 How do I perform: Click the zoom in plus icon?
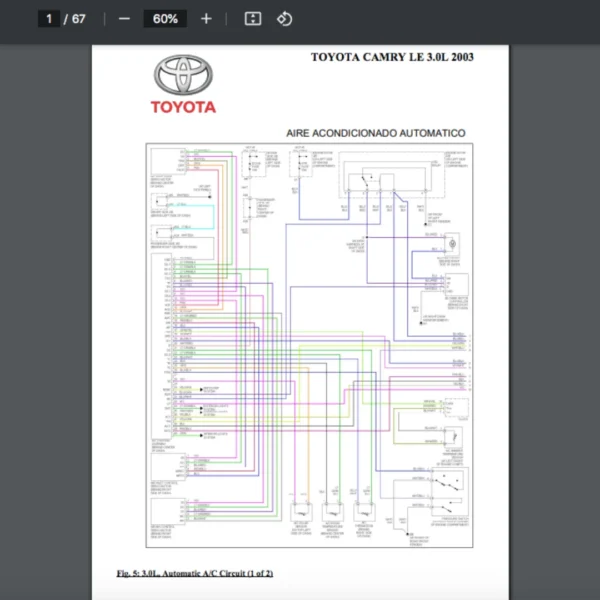(206, 19)
